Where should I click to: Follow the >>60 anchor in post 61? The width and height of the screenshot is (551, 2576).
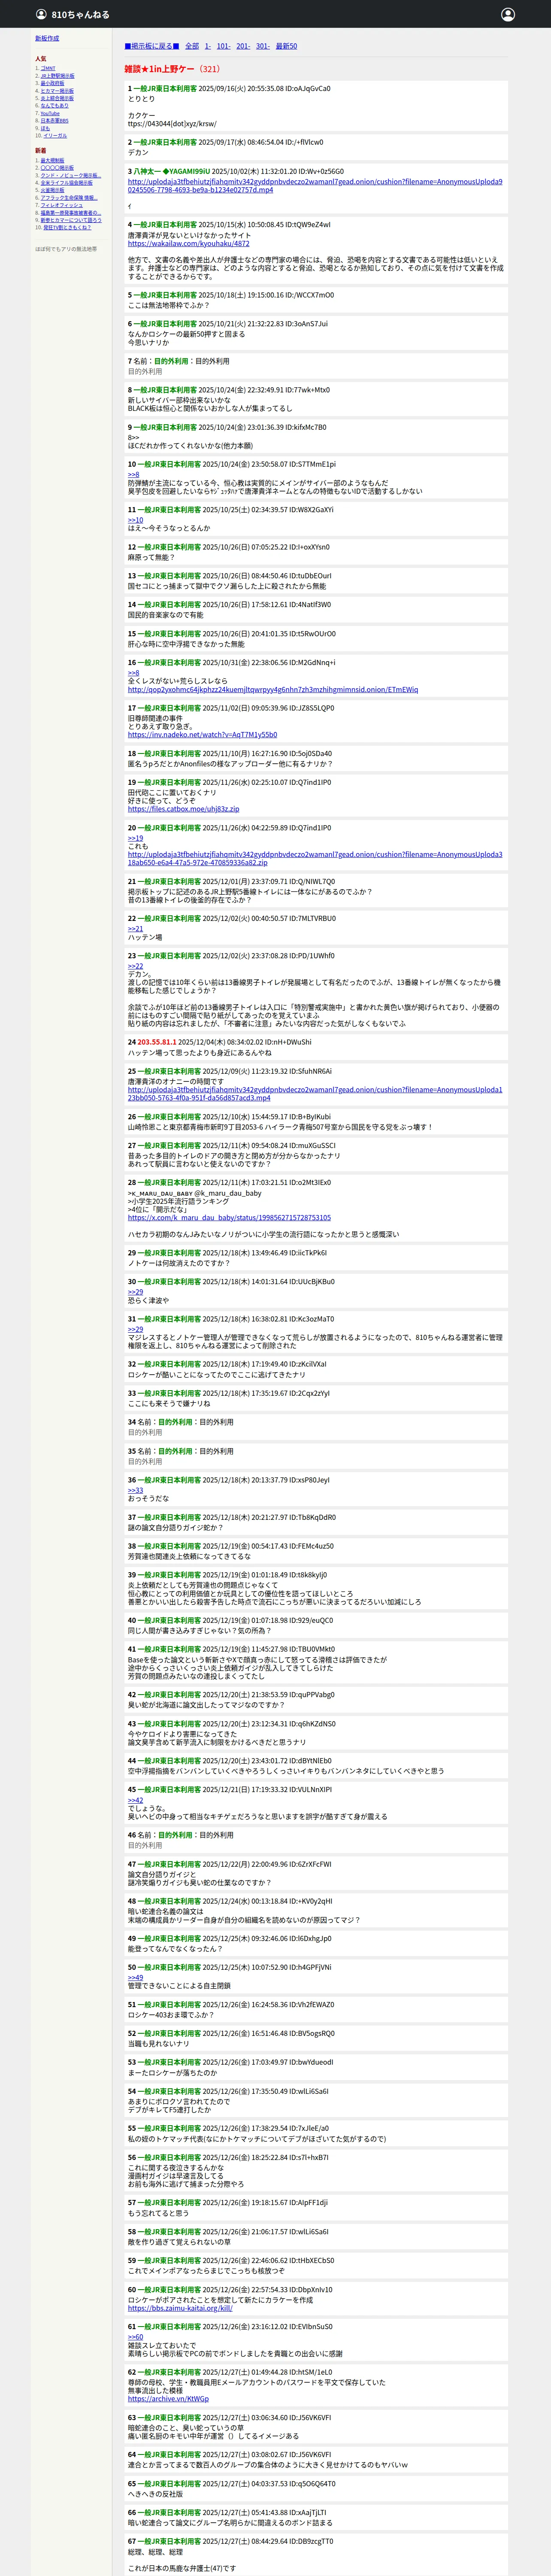click(135, 2337)
